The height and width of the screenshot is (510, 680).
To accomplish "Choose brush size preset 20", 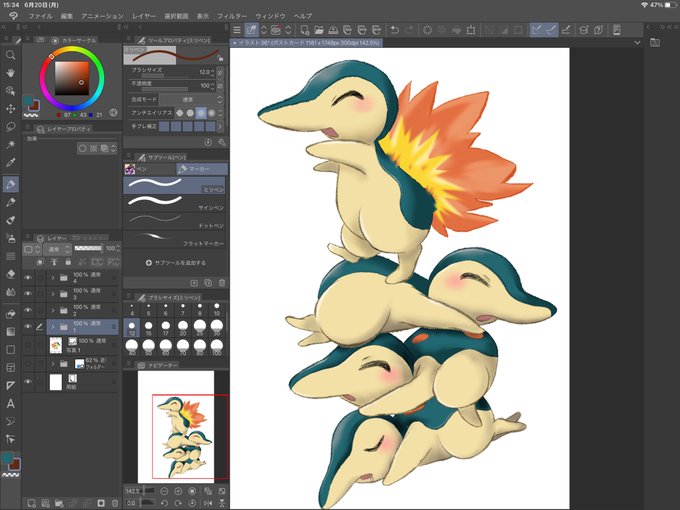I will point(183,327).
